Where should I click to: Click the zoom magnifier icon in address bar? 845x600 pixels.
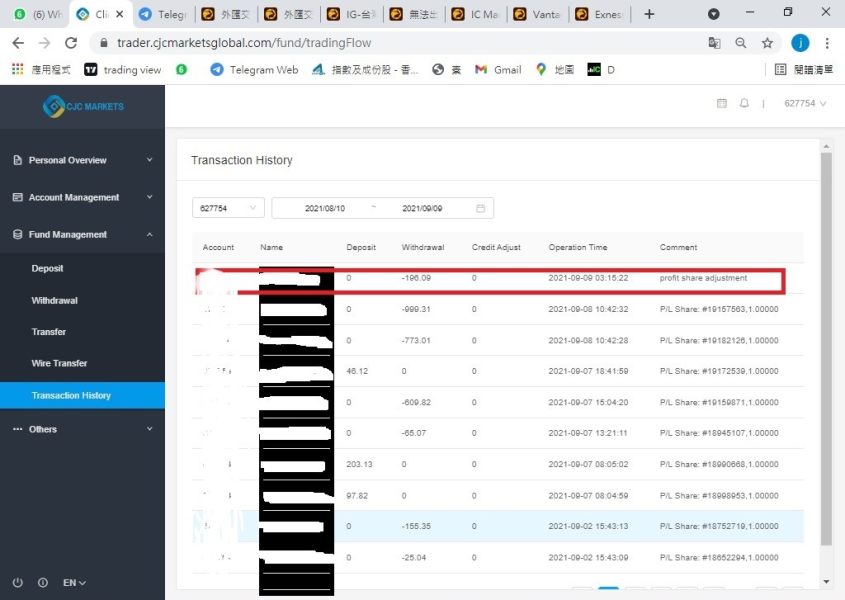point(741,43)
